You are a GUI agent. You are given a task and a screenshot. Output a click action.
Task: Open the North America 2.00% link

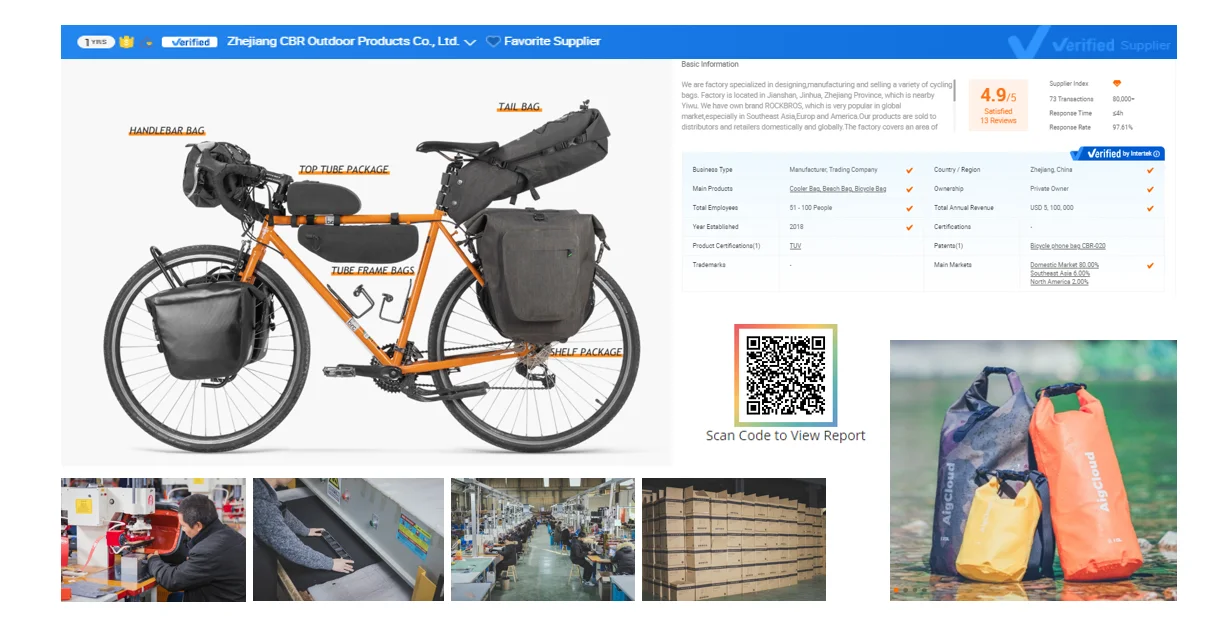pos(1059,282)
